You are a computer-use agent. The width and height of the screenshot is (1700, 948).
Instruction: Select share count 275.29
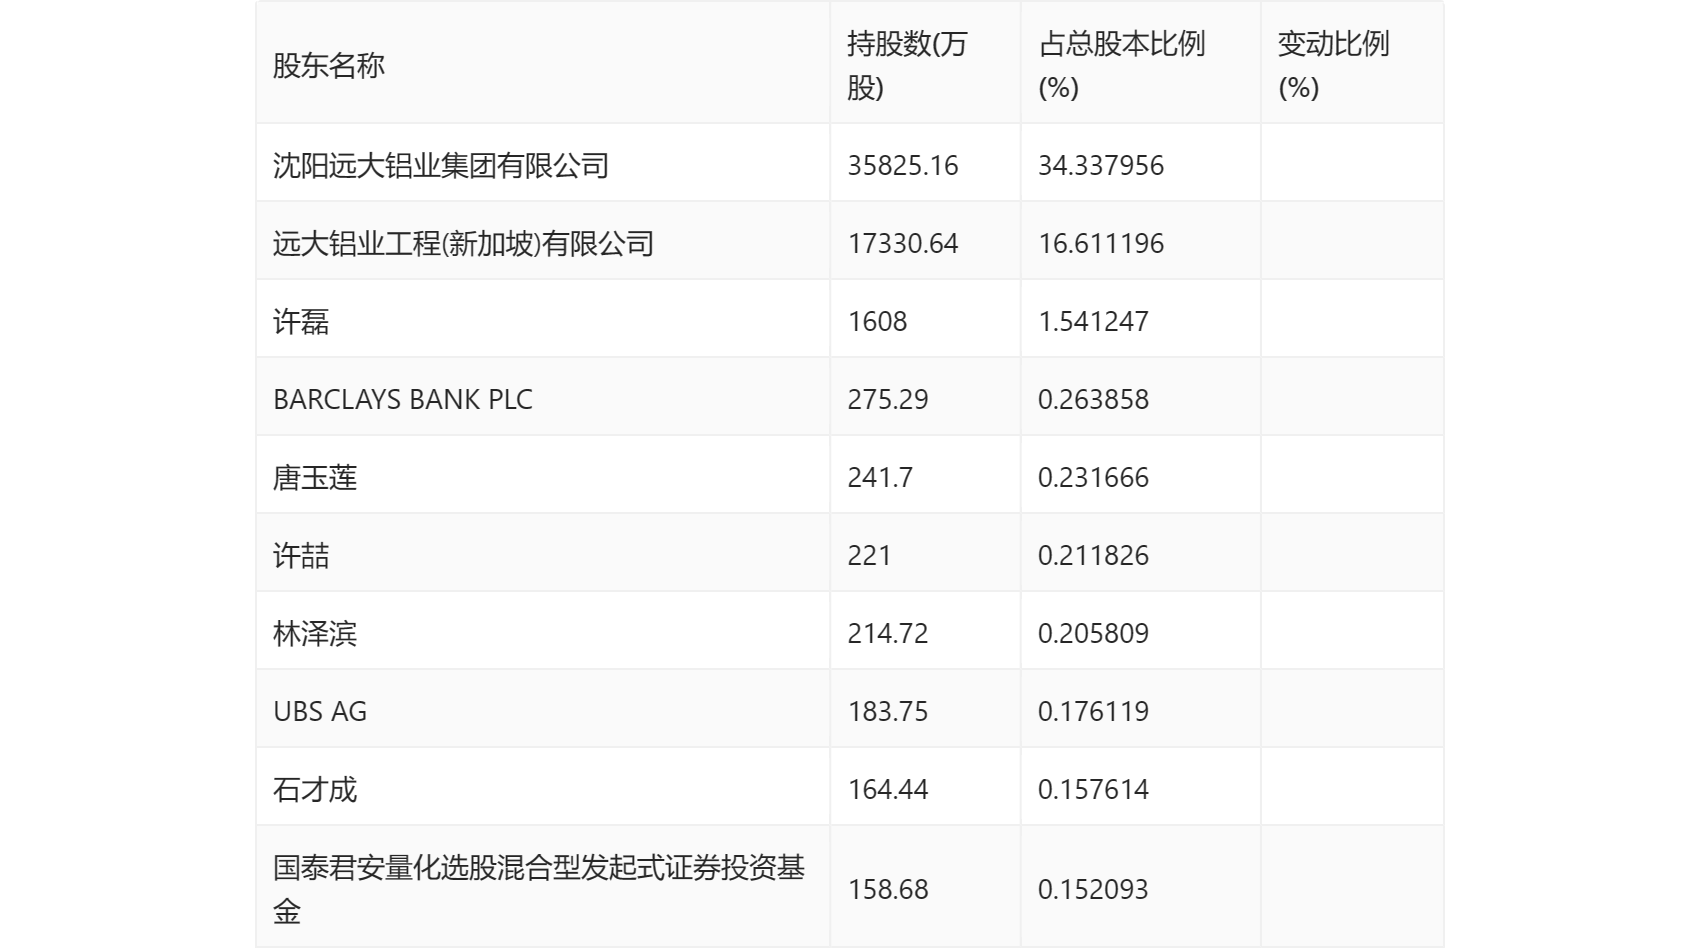[x=888, y=399]
